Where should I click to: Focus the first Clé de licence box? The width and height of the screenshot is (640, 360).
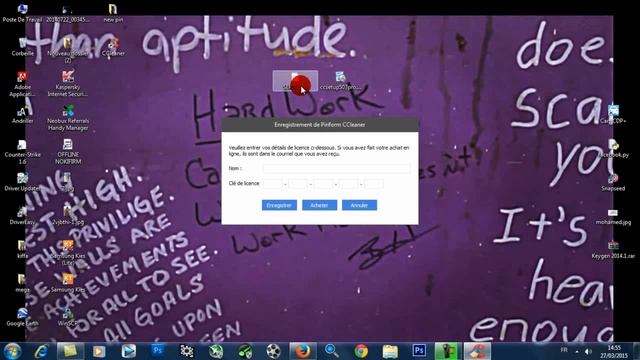click(273, 184)
